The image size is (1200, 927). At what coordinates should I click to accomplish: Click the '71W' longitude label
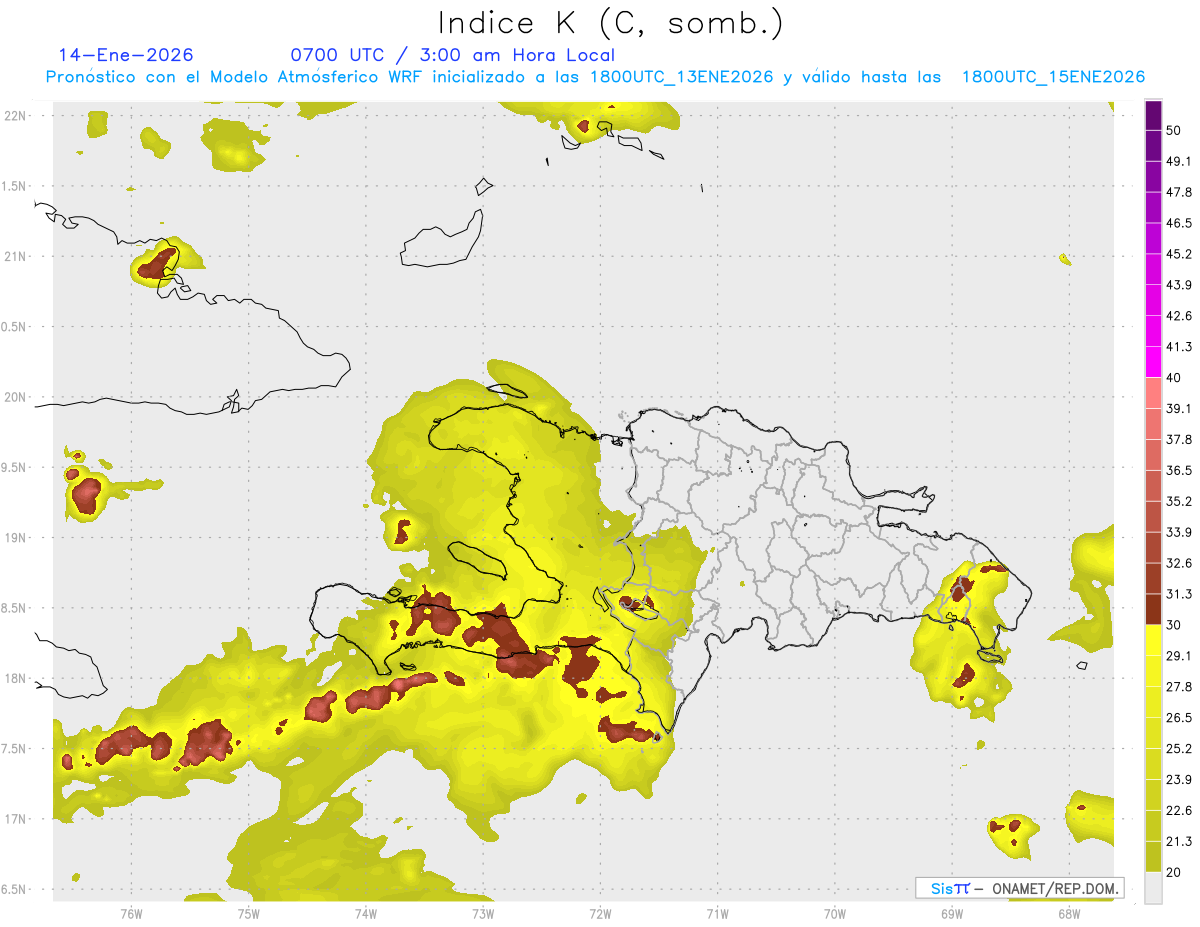point(717,913)
